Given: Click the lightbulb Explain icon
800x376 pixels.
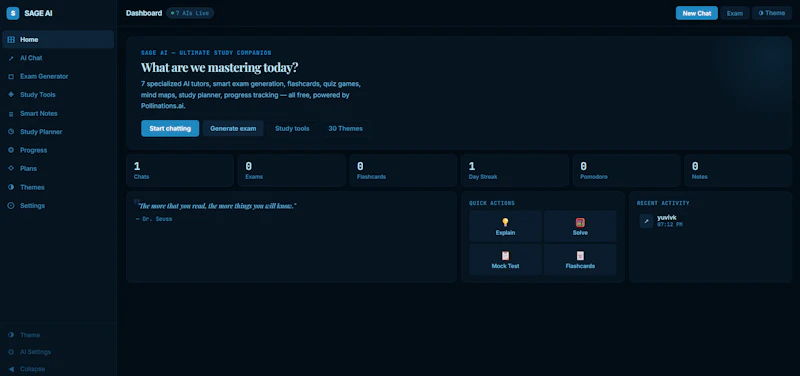Looking at the screenshot, I should pos(505,222).
